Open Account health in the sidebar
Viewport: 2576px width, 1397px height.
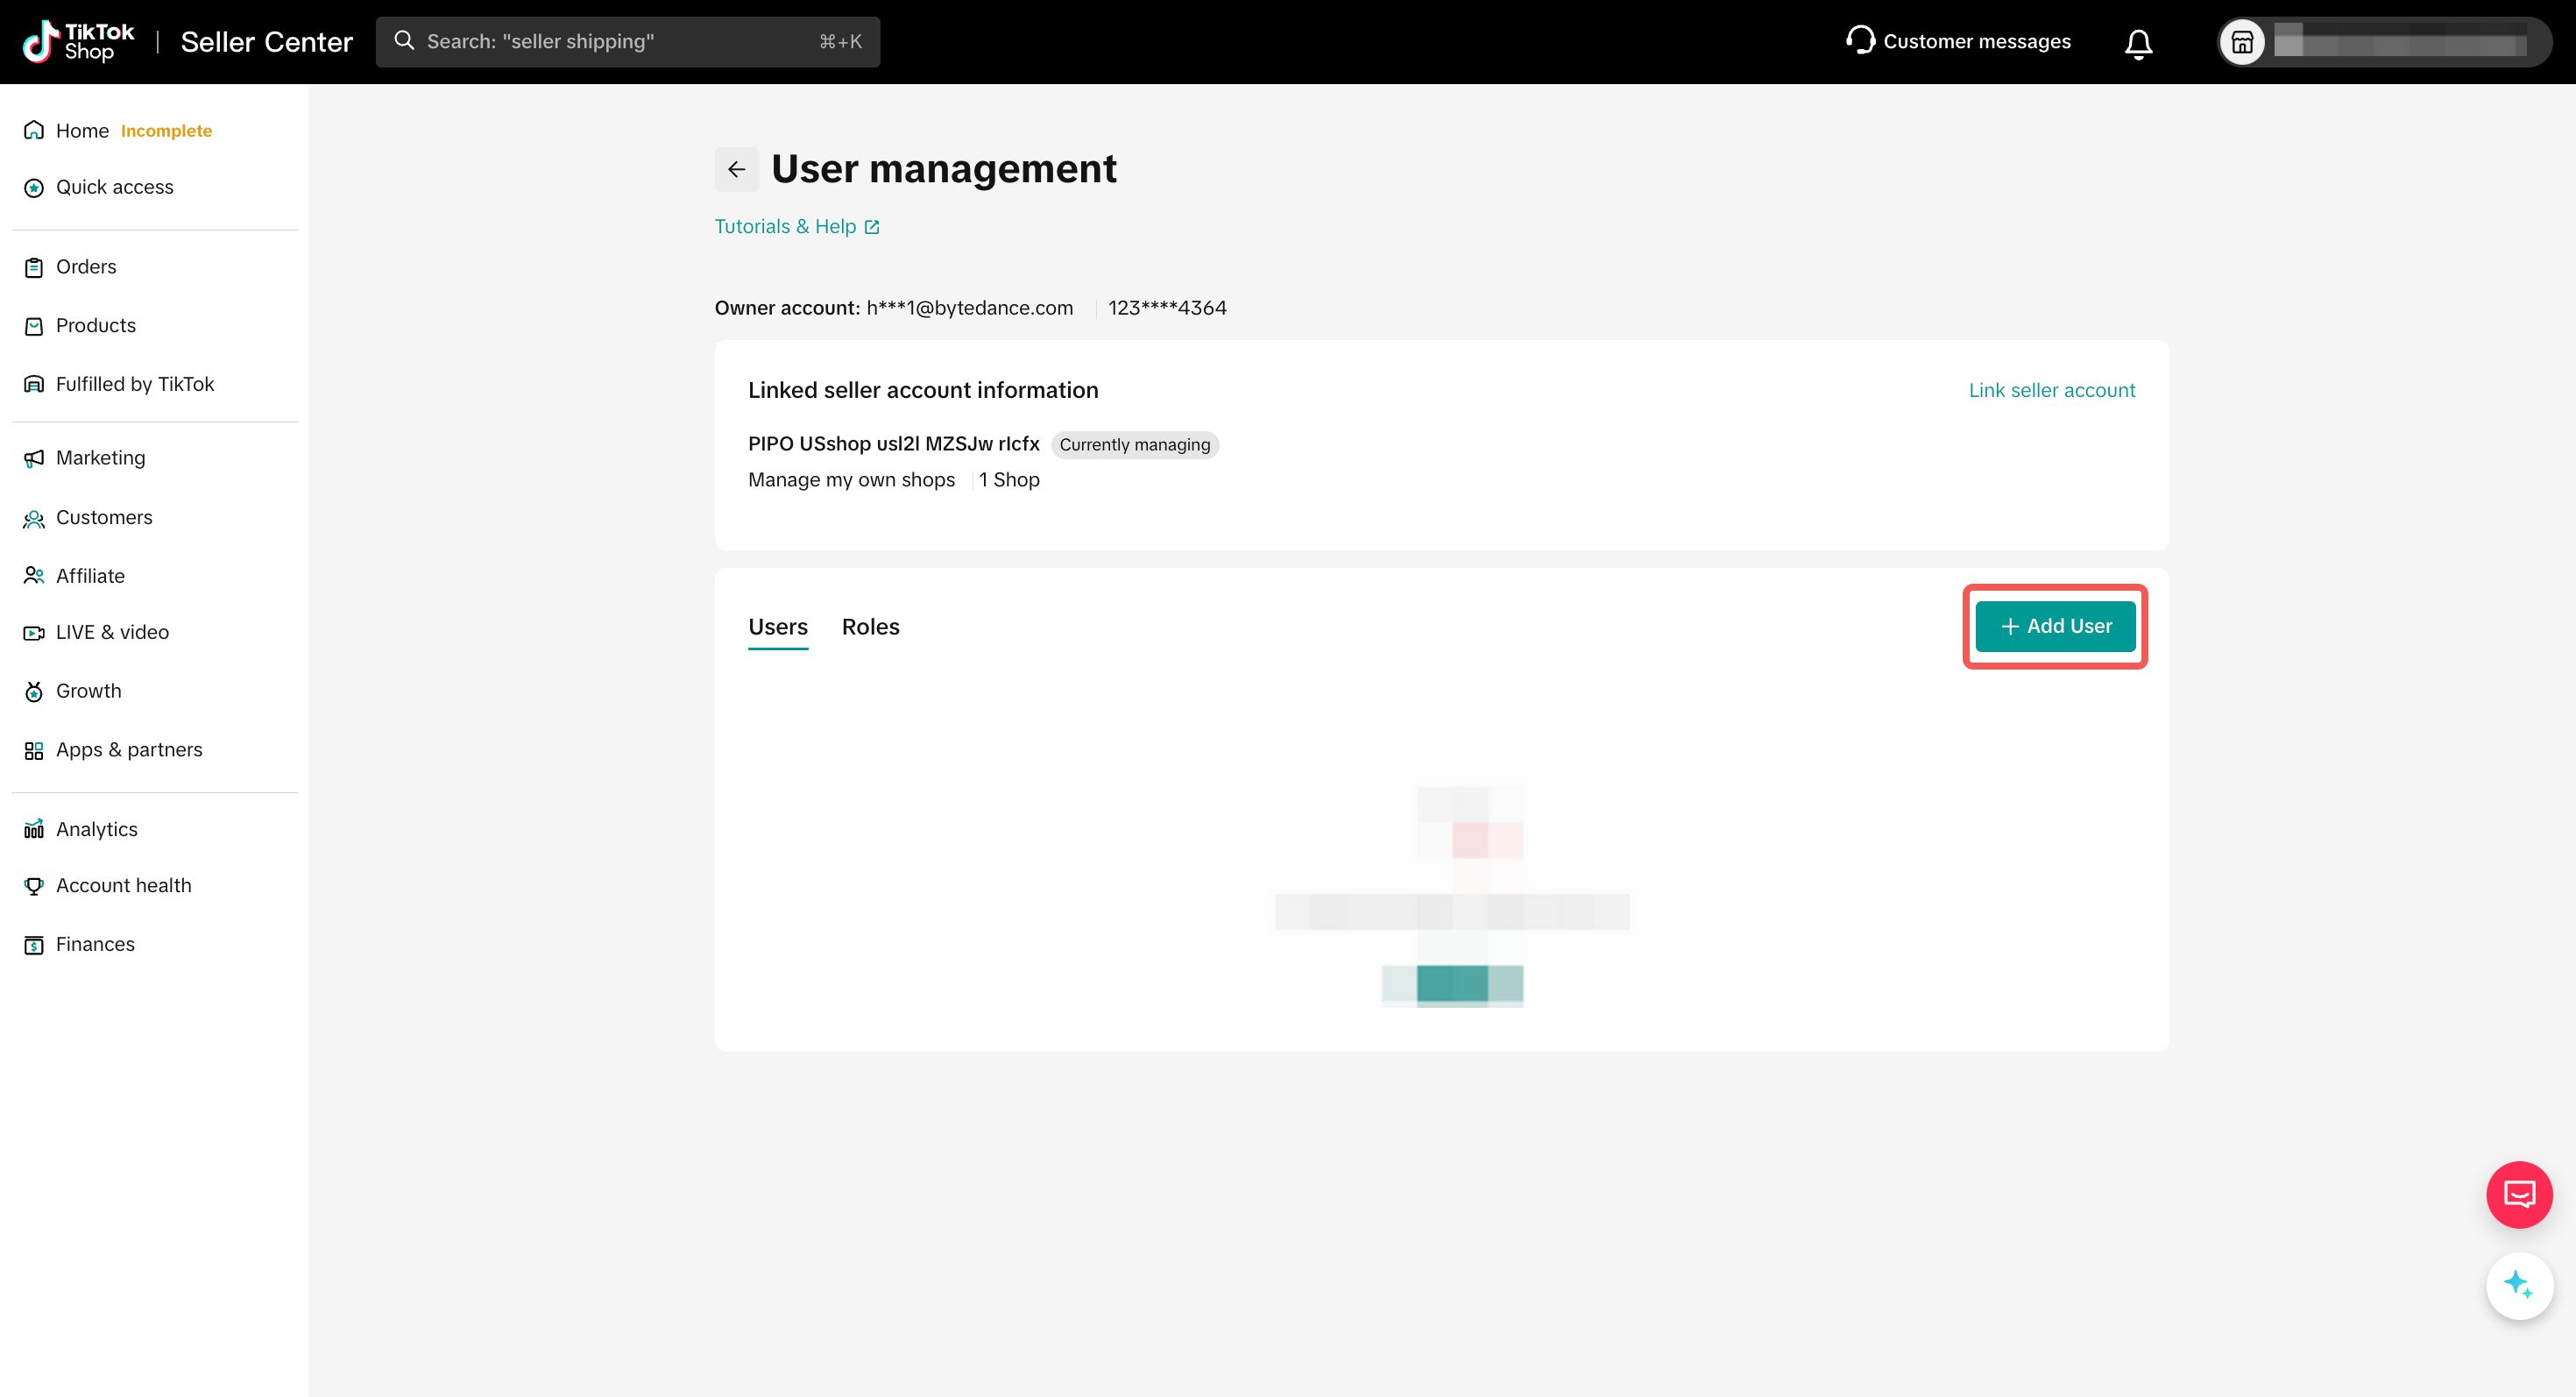pyautogui.click(x=123, y=886)
